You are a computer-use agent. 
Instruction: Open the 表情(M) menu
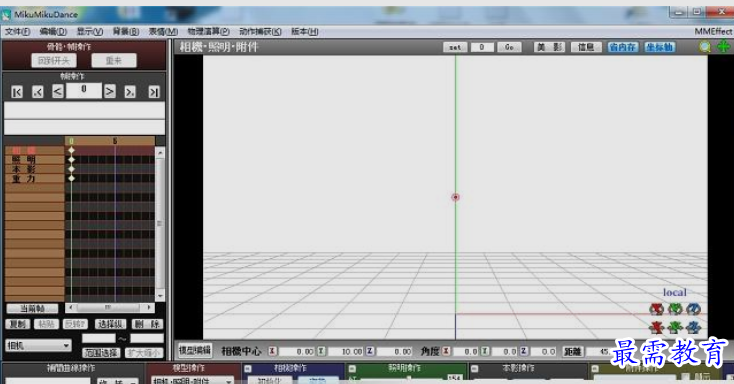click(x=163, y=31)
